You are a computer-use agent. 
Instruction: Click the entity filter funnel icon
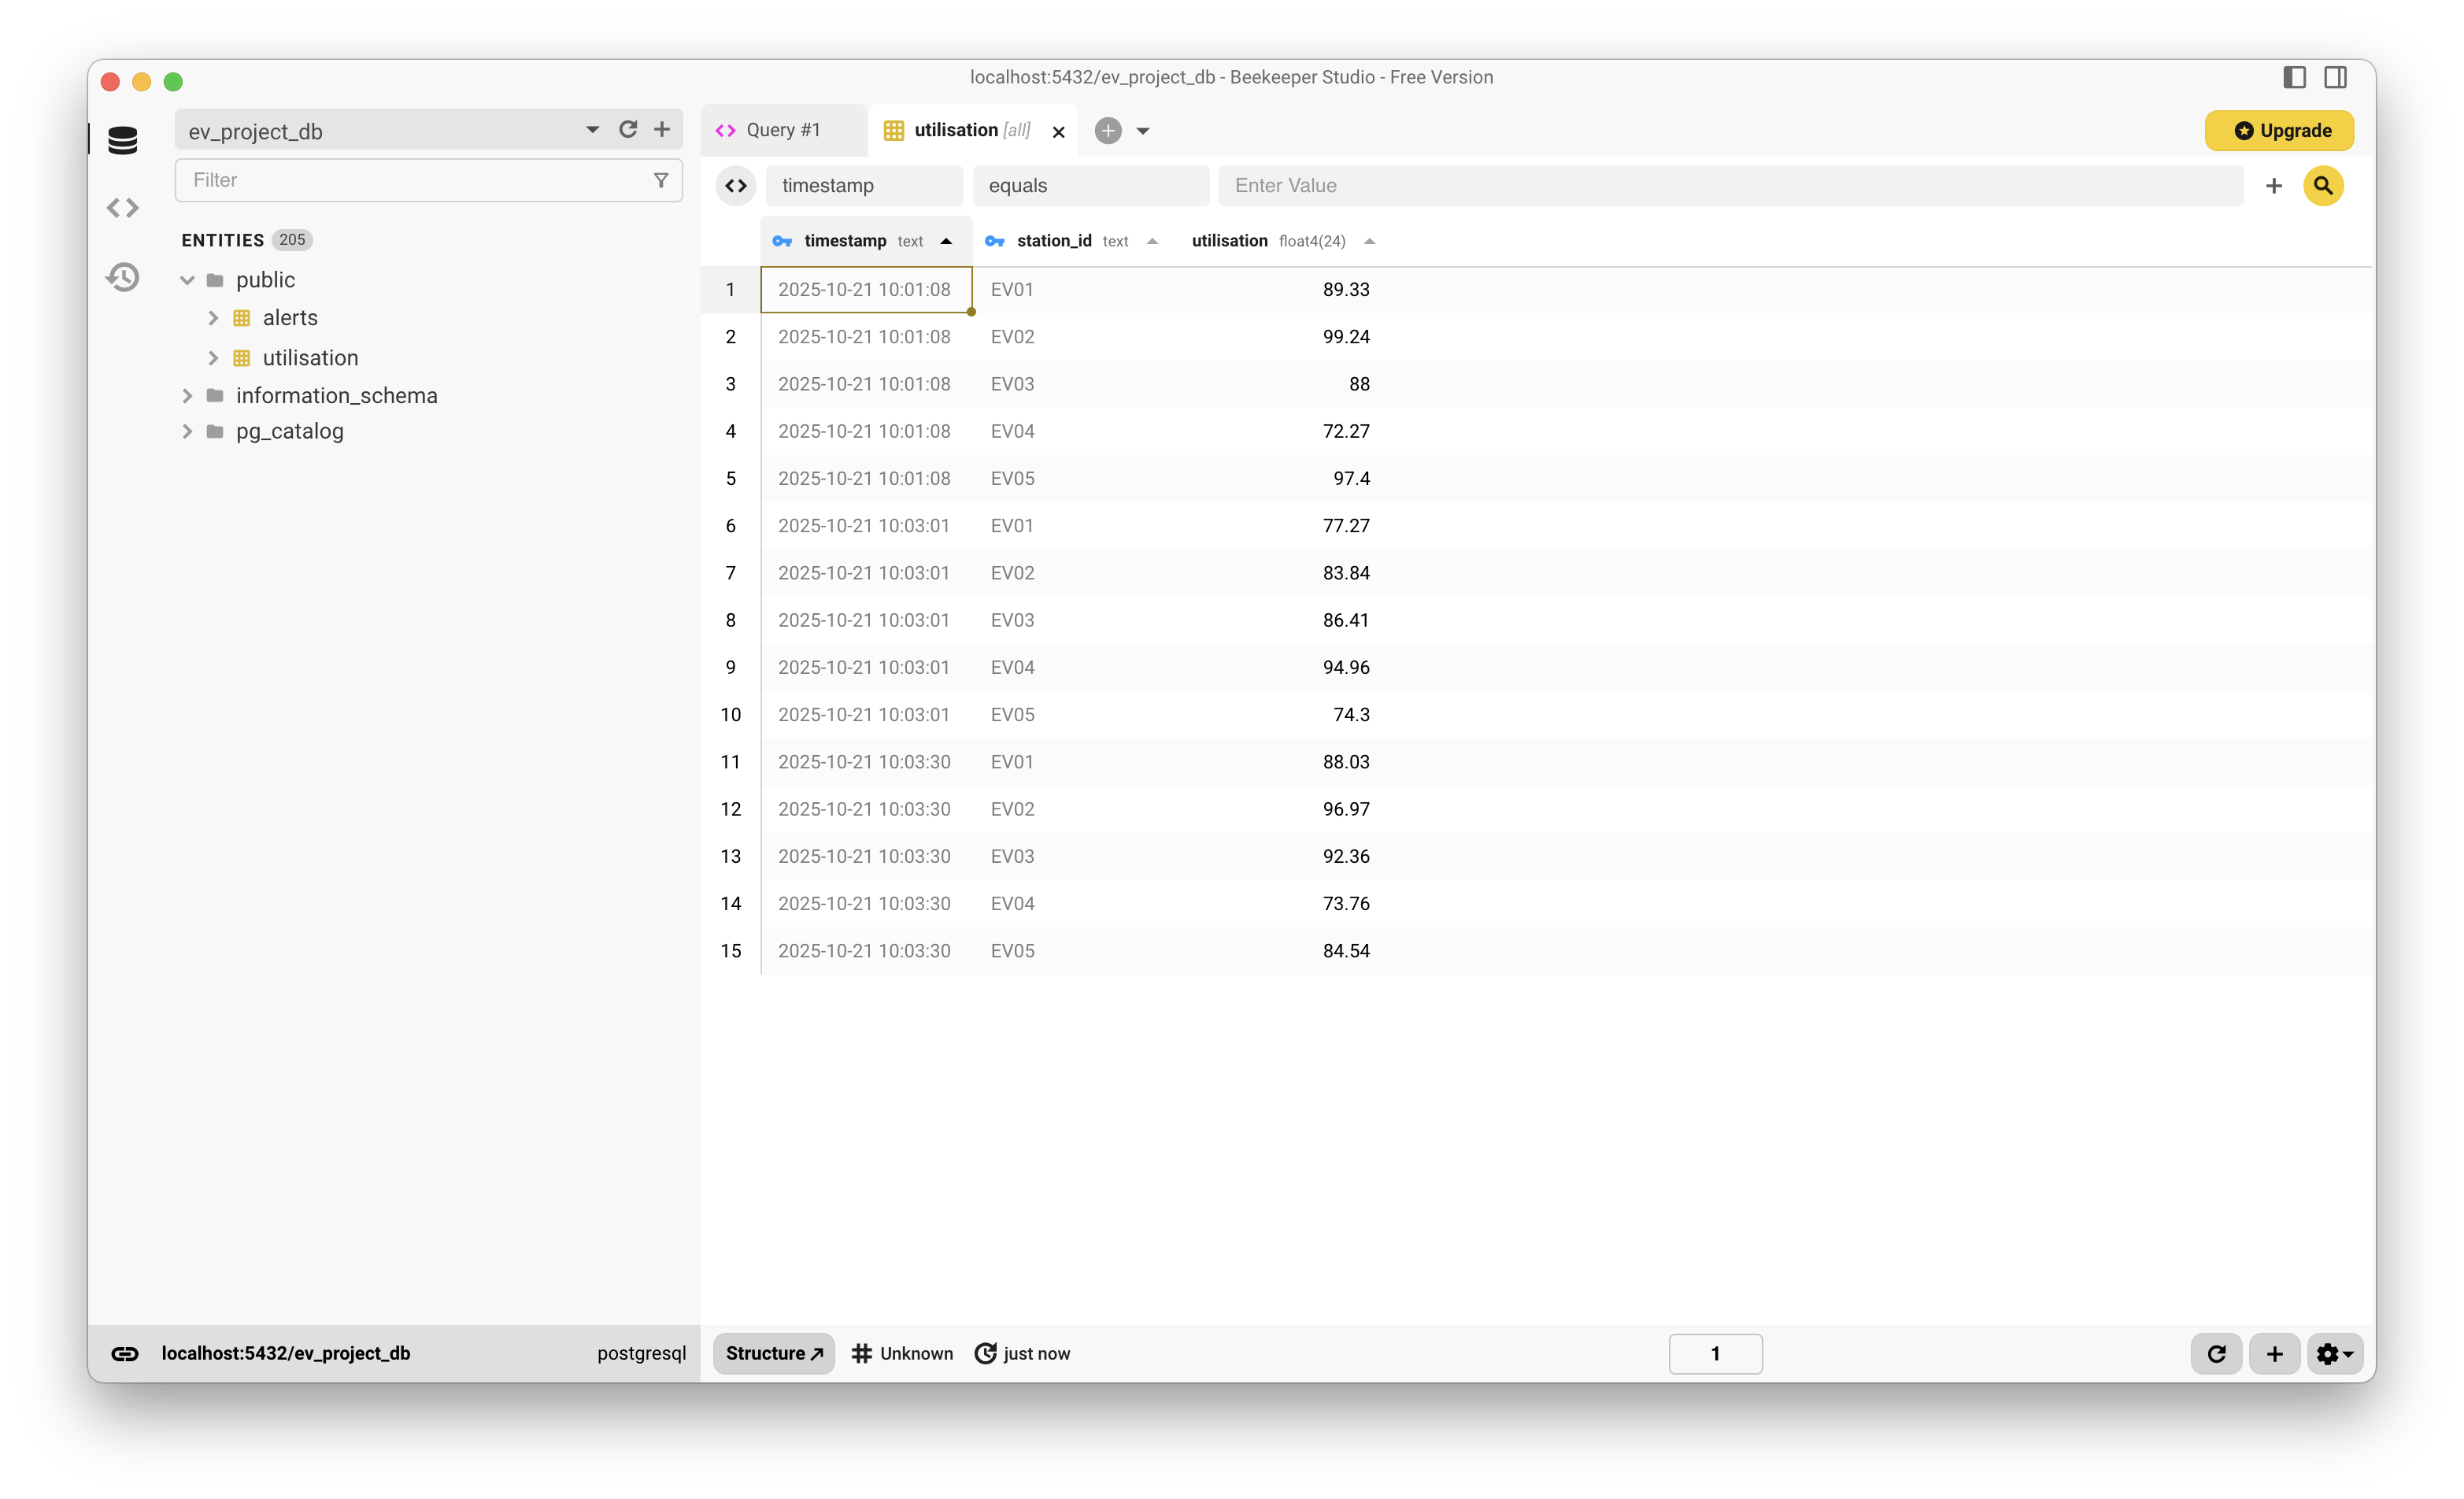661,181
